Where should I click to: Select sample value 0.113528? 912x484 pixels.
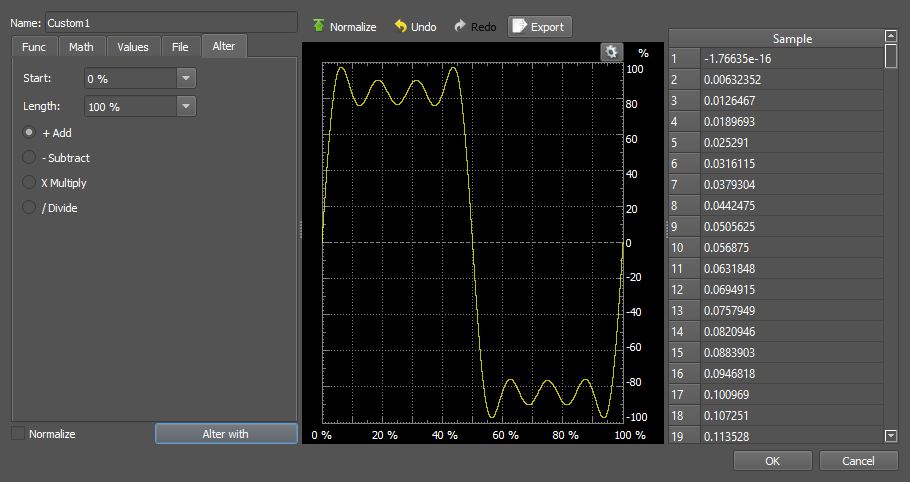pos(792,436)
